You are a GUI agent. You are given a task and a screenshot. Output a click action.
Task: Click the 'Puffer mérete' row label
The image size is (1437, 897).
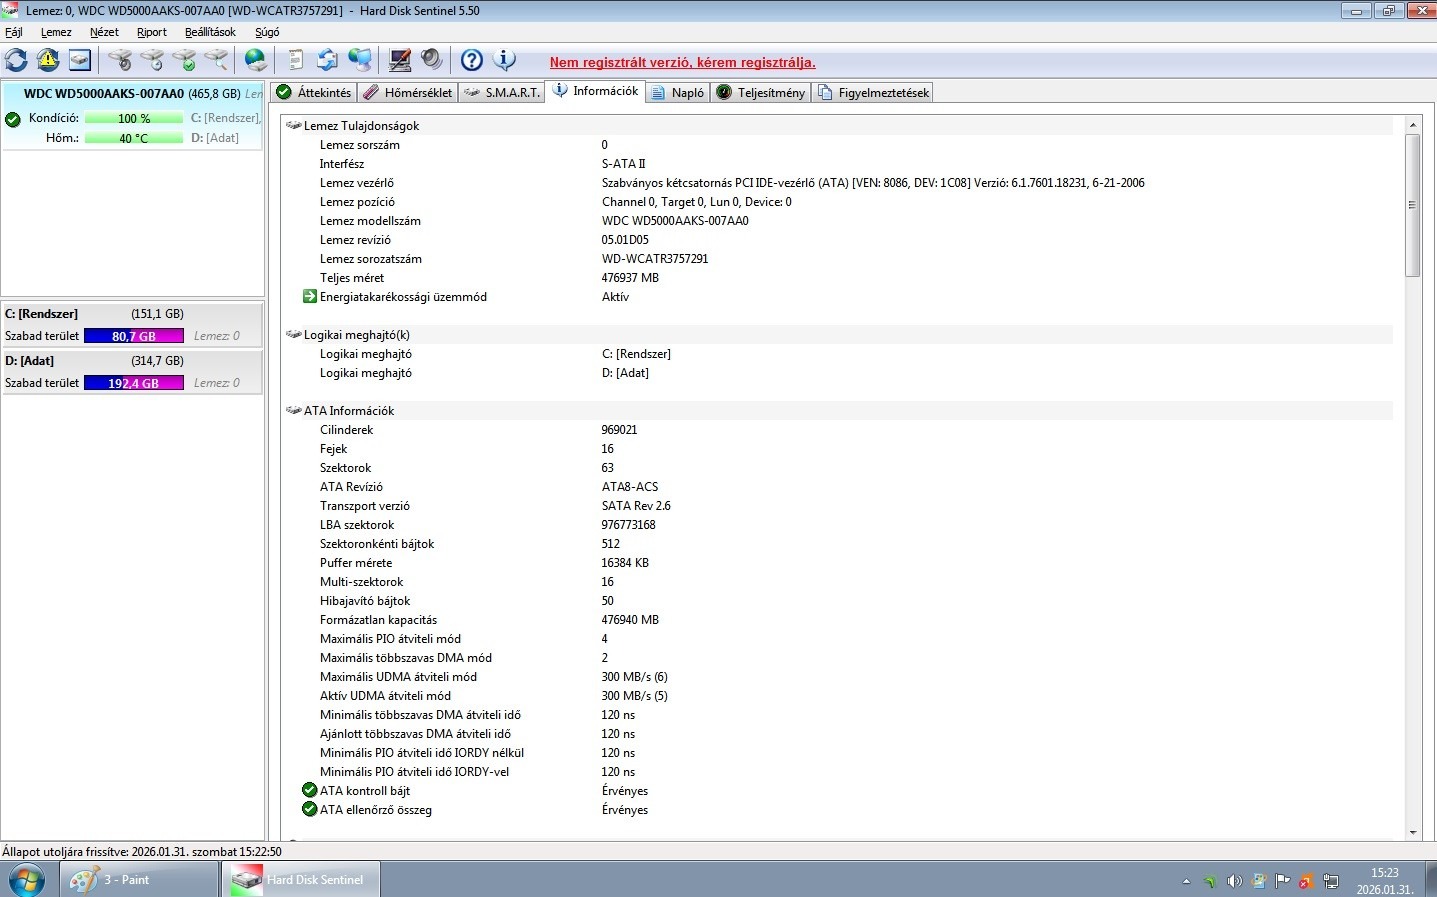pos(356,562)
